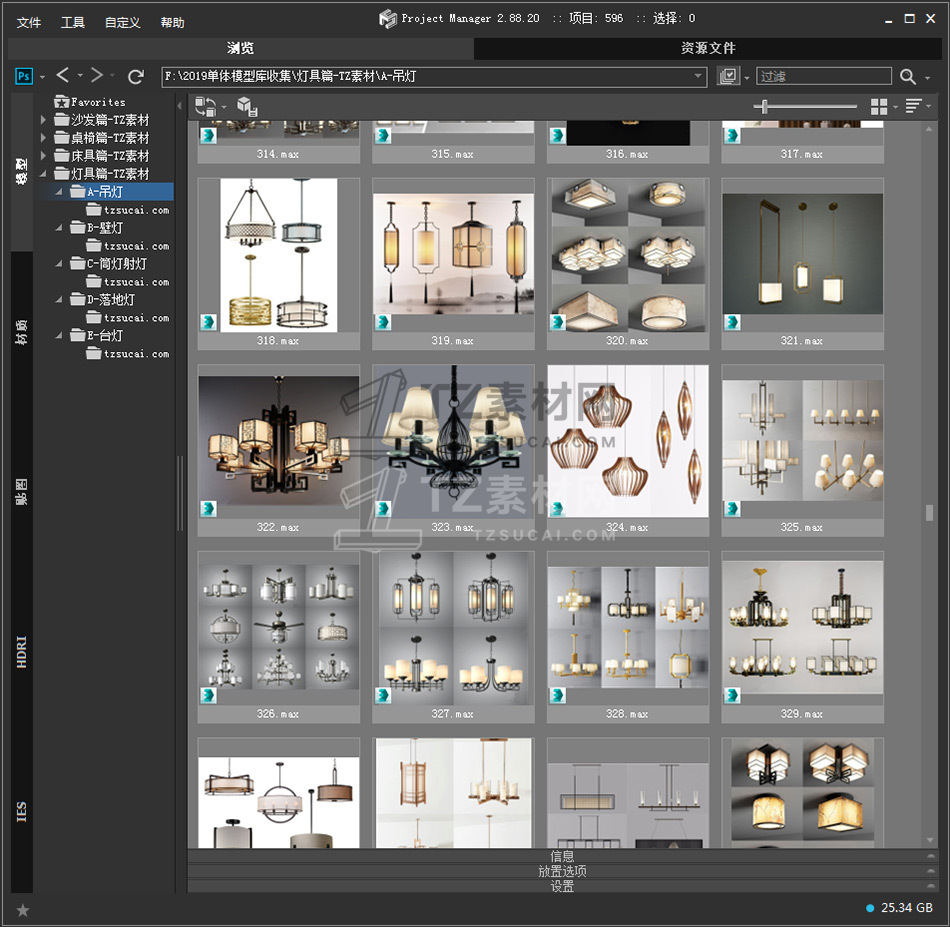
Task: Select the 323.max chandelier thumbnail
Action: pyautogui.click(x=453, y=441)
